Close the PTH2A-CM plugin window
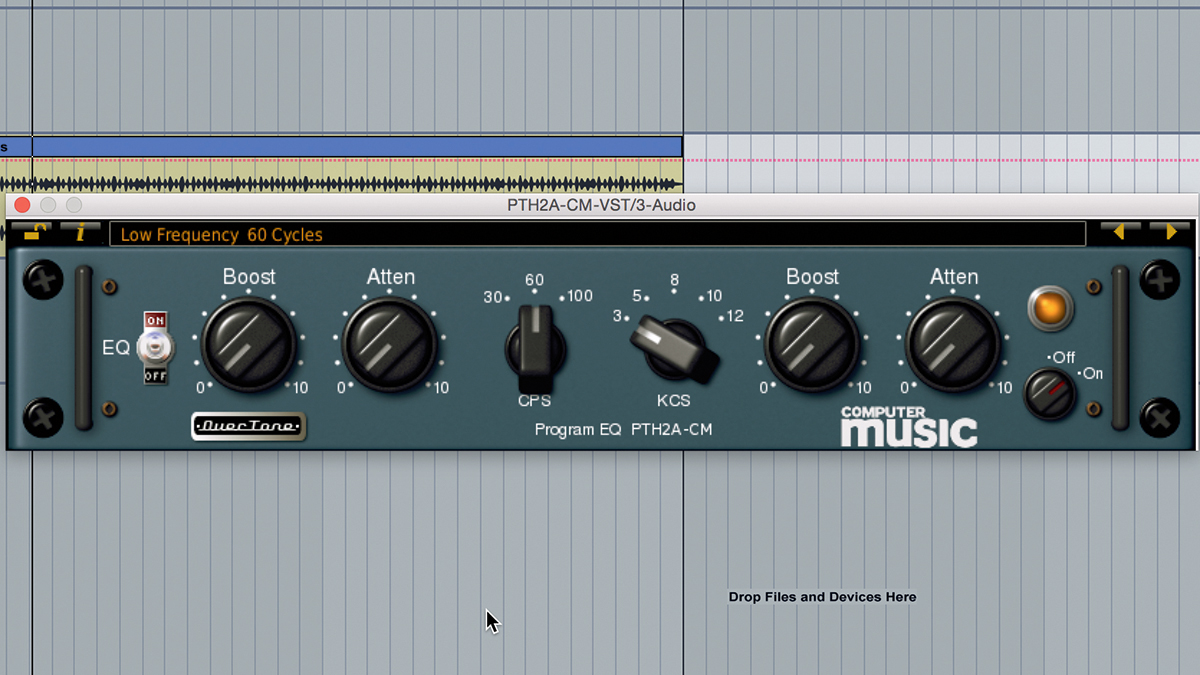The image size is (1200, 675). (x=22, y=205)
